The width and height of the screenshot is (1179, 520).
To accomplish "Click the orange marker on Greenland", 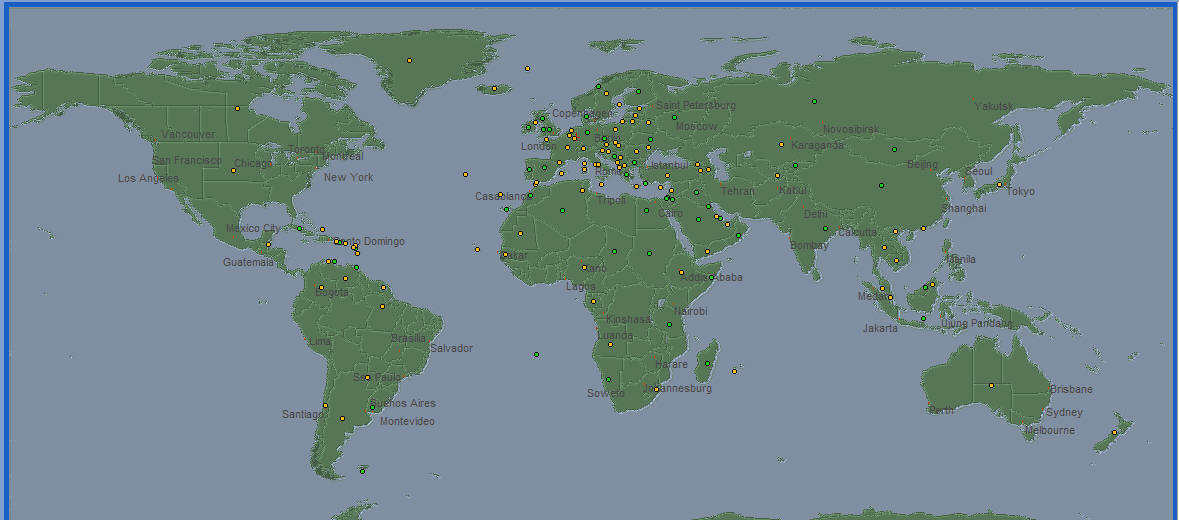I will point(409,61).
